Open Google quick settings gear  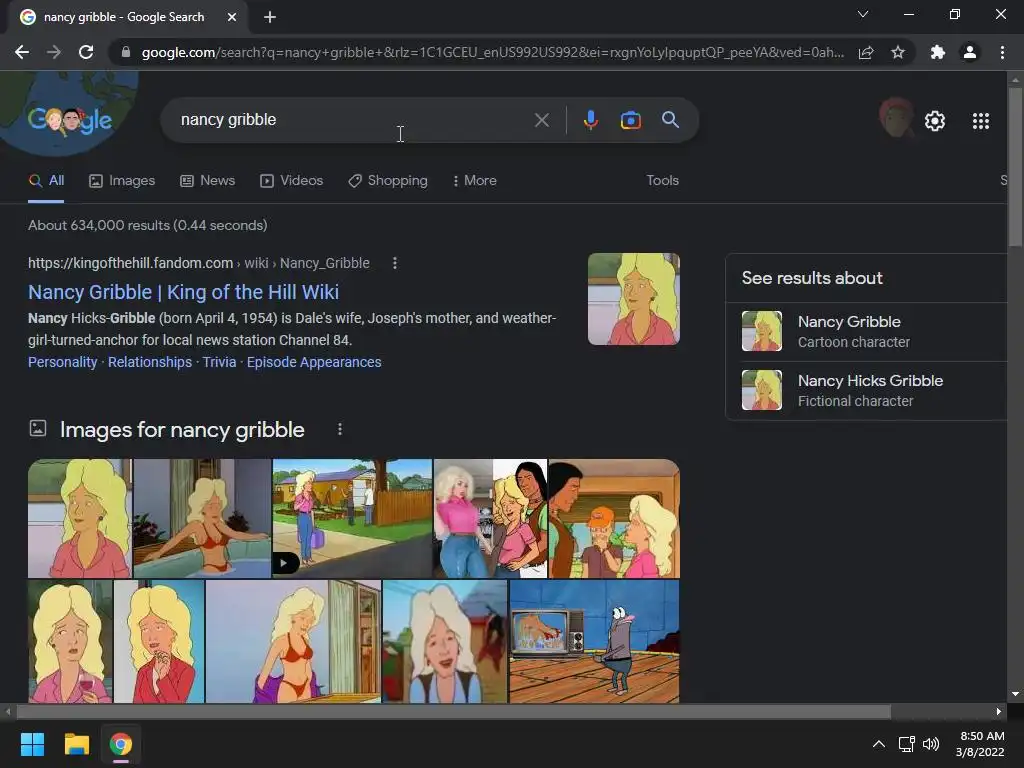935,121
